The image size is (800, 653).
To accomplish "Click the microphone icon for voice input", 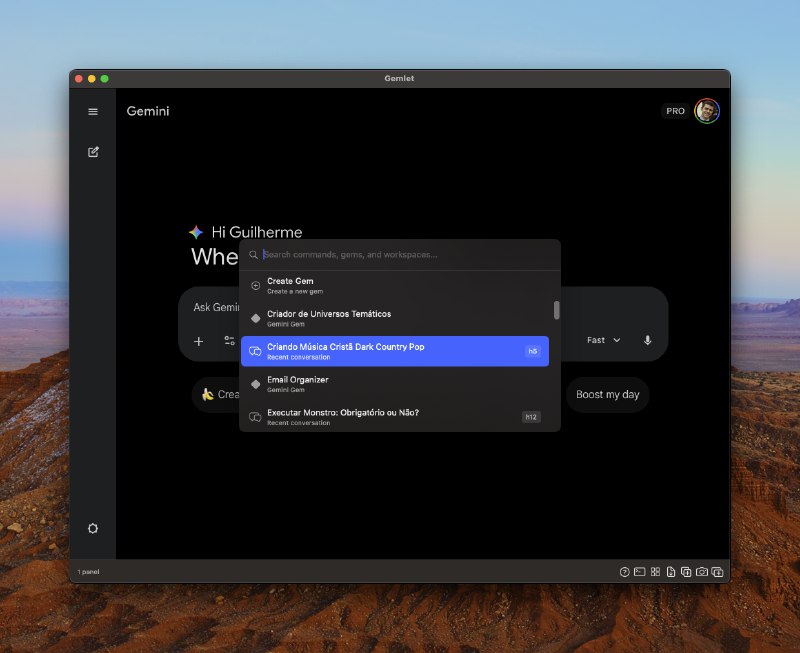I will coord(647,341).
